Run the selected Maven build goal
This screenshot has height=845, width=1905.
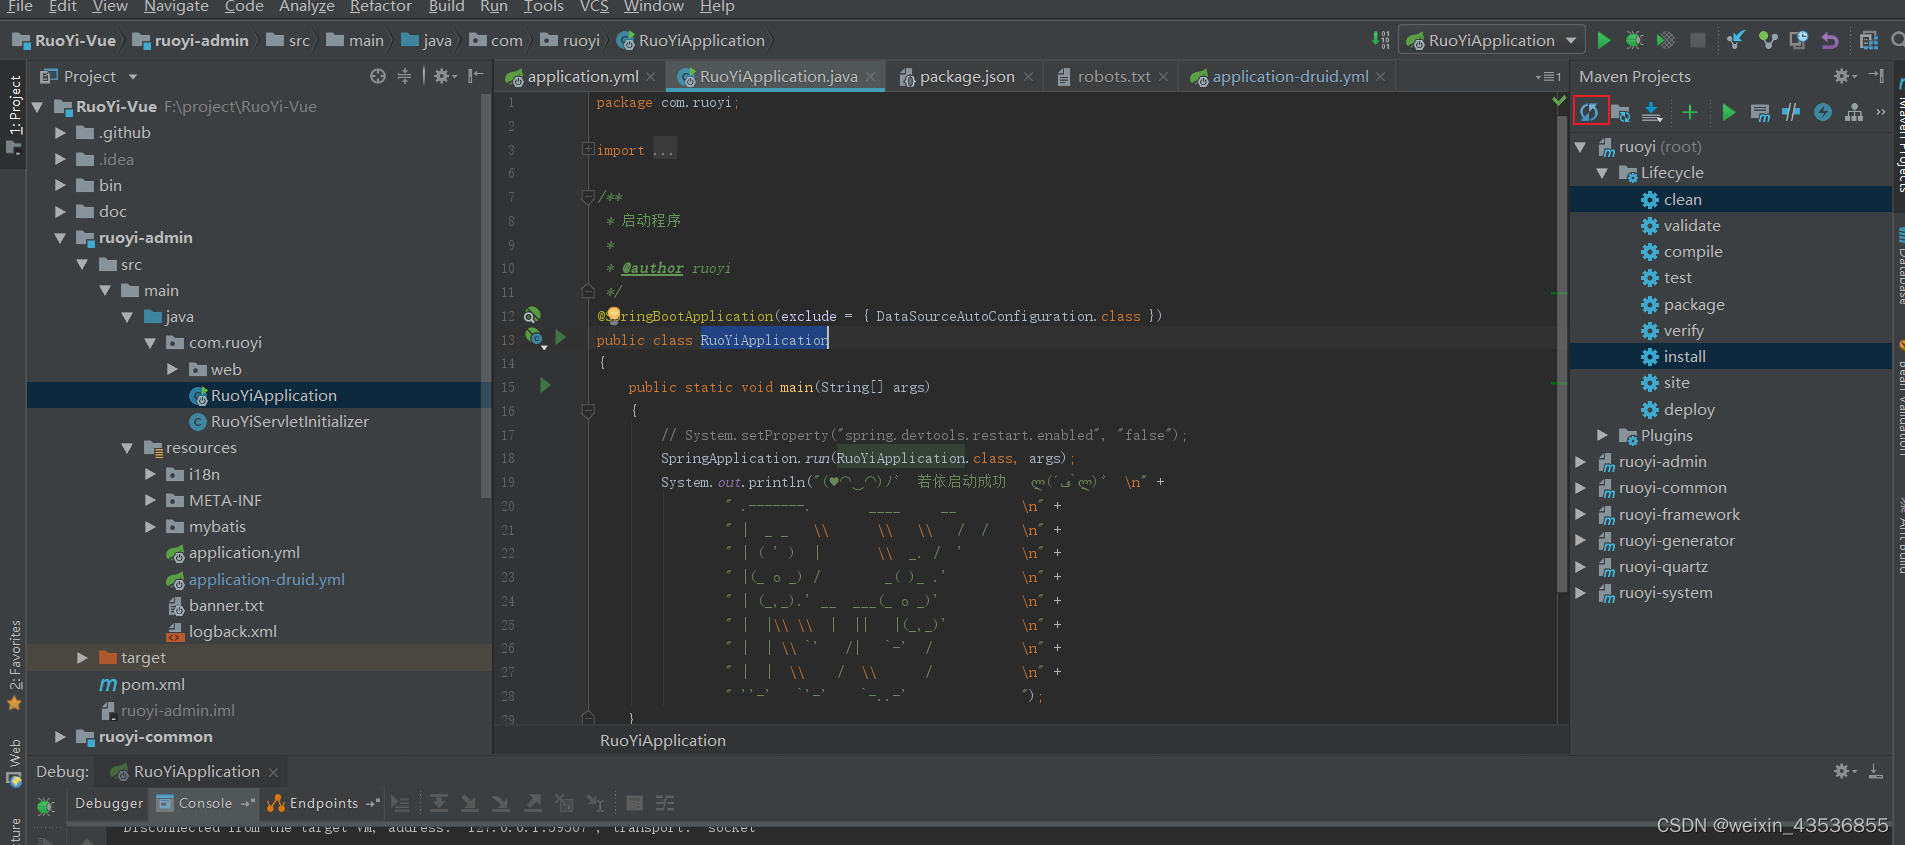click(x=1729, y=112)
